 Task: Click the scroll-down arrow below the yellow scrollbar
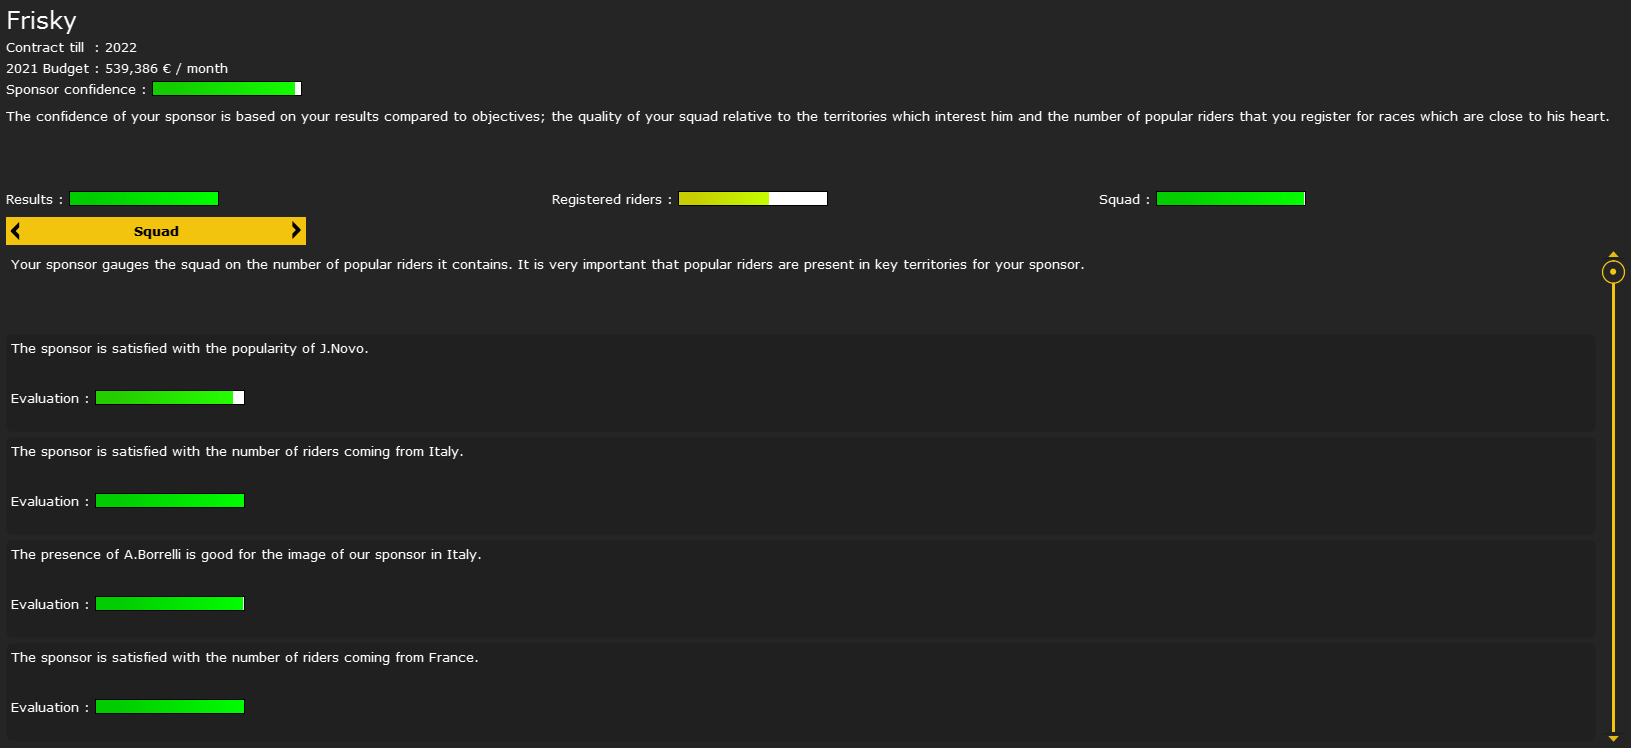click(x=1613, y=738)
